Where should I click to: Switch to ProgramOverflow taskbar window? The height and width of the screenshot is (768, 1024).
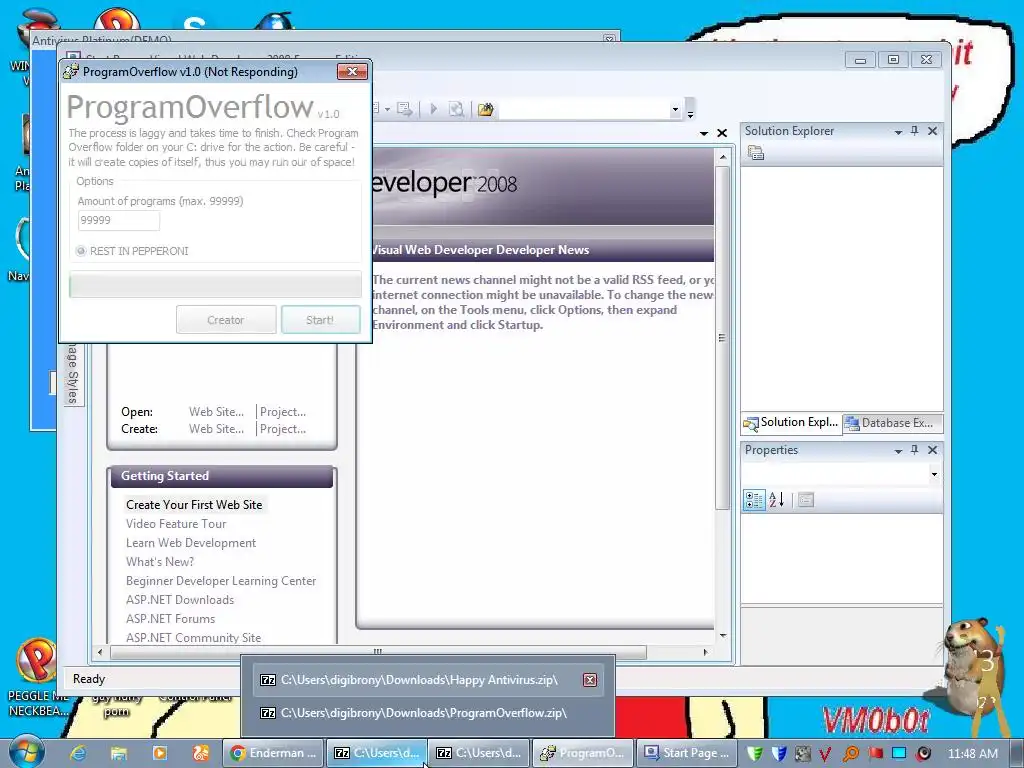[583, 753]
